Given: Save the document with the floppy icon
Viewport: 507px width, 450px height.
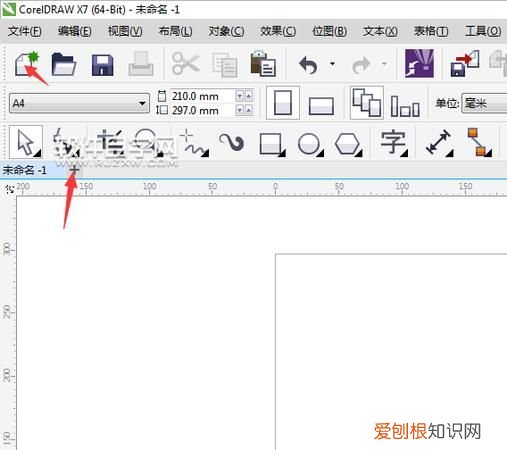Looking at the screenshot, I should (103, 65).
